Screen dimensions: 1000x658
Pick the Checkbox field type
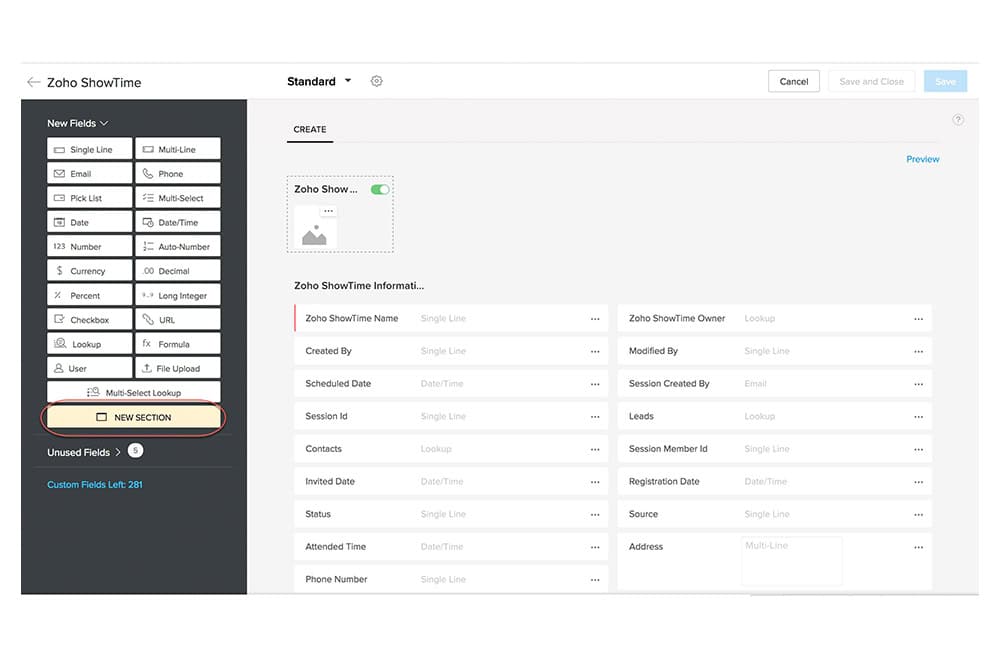click(89, 320)
